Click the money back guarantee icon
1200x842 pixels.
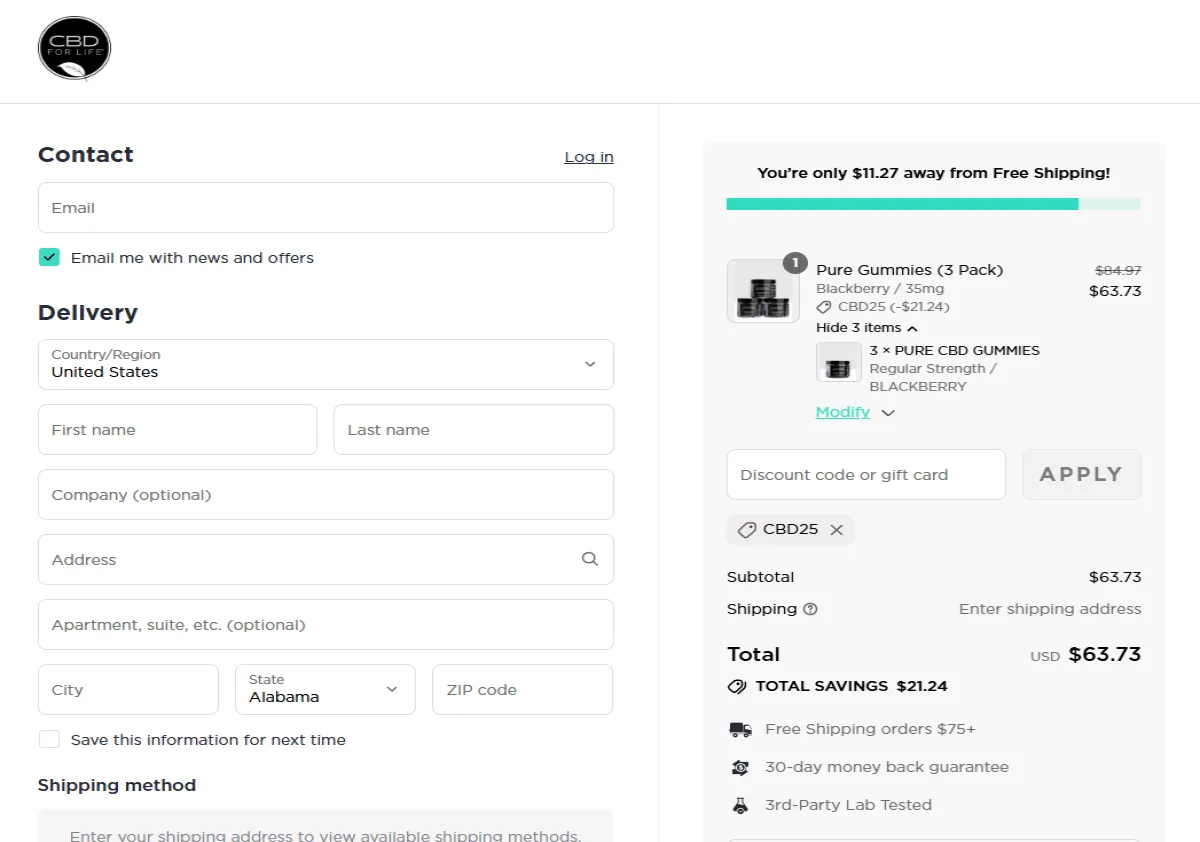pyautogui.click(x=740, y=768)
